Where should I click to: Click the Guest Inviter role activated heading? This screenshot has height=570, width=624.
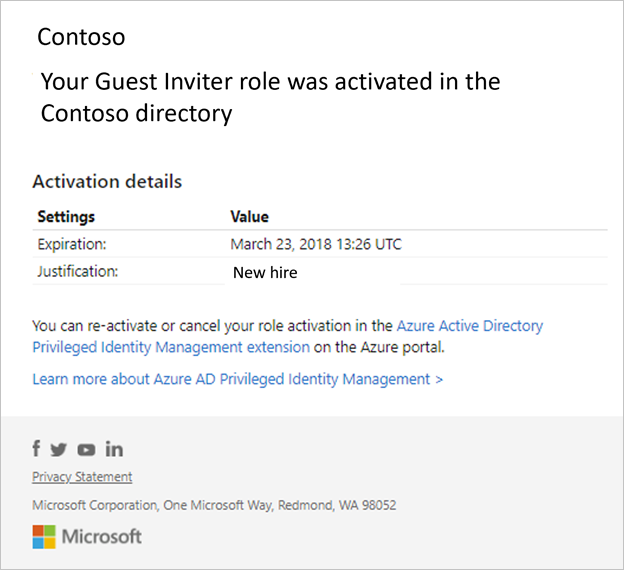271,98
